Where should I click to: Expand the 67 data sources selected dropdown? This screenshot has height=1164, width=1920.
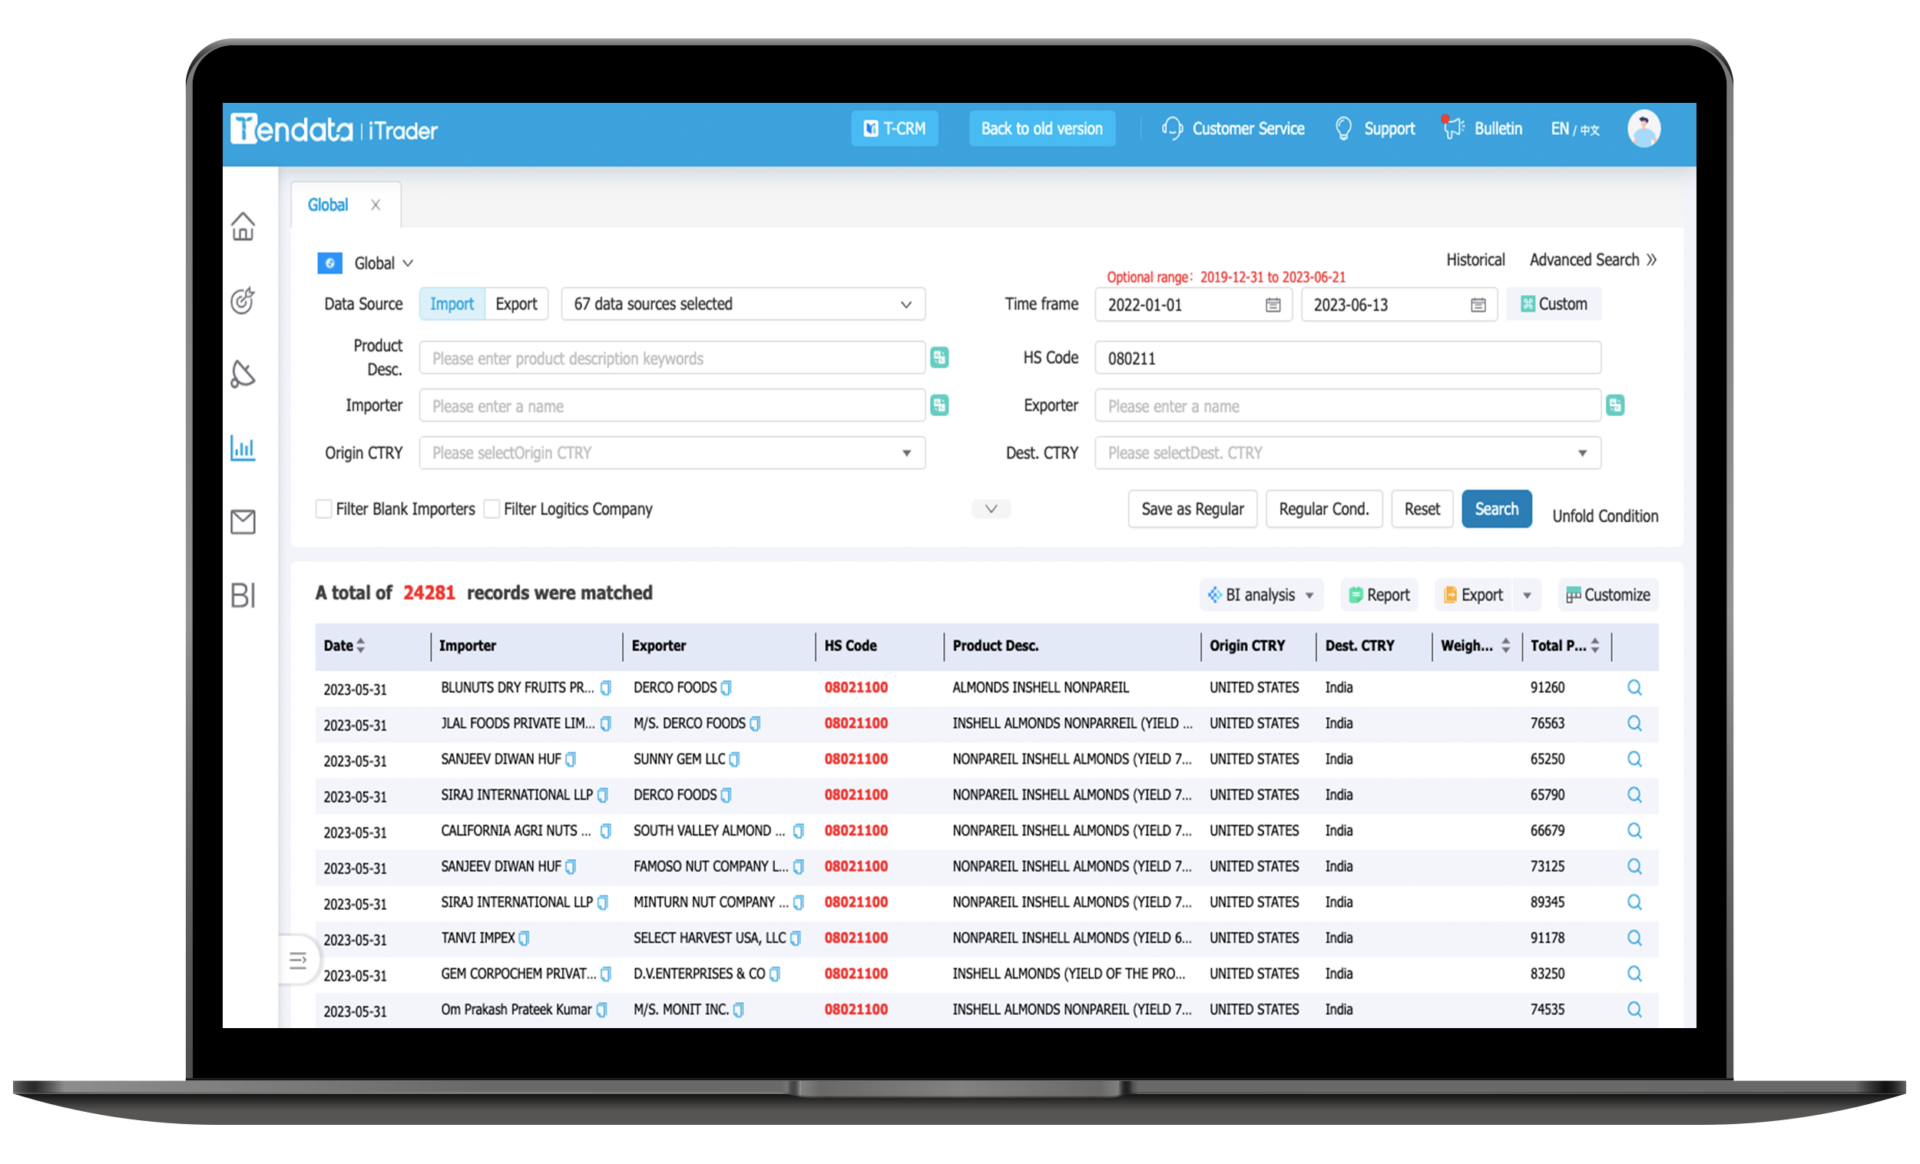coord(742,304)
